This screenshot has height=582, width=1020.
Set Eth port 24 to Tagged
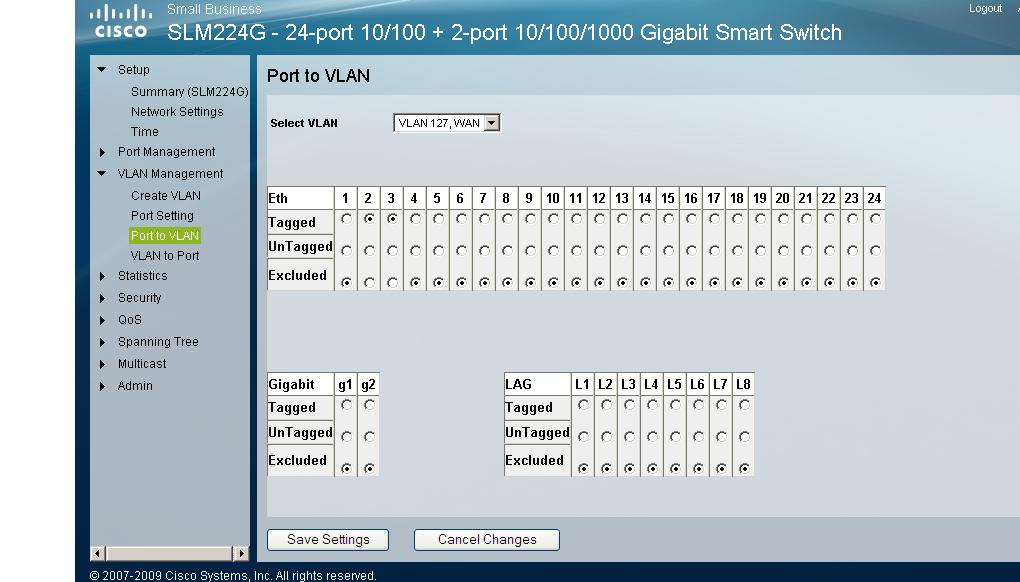(x=876, y=219)
